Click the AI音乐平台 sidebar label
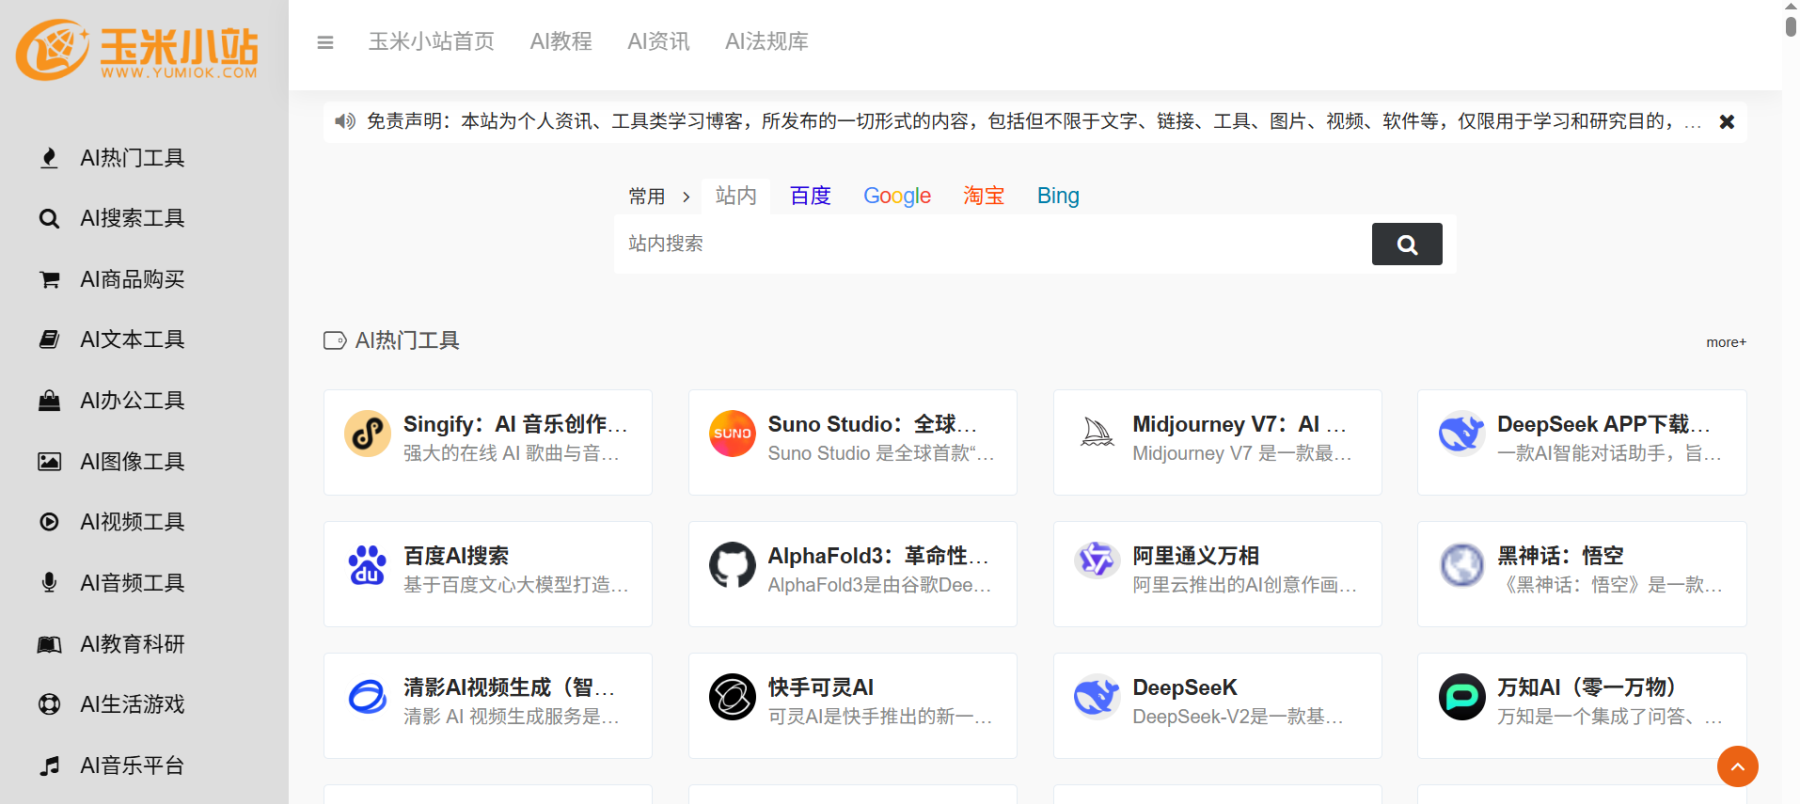Screen dimensions: 1800x804 click(x=132, y=765)
